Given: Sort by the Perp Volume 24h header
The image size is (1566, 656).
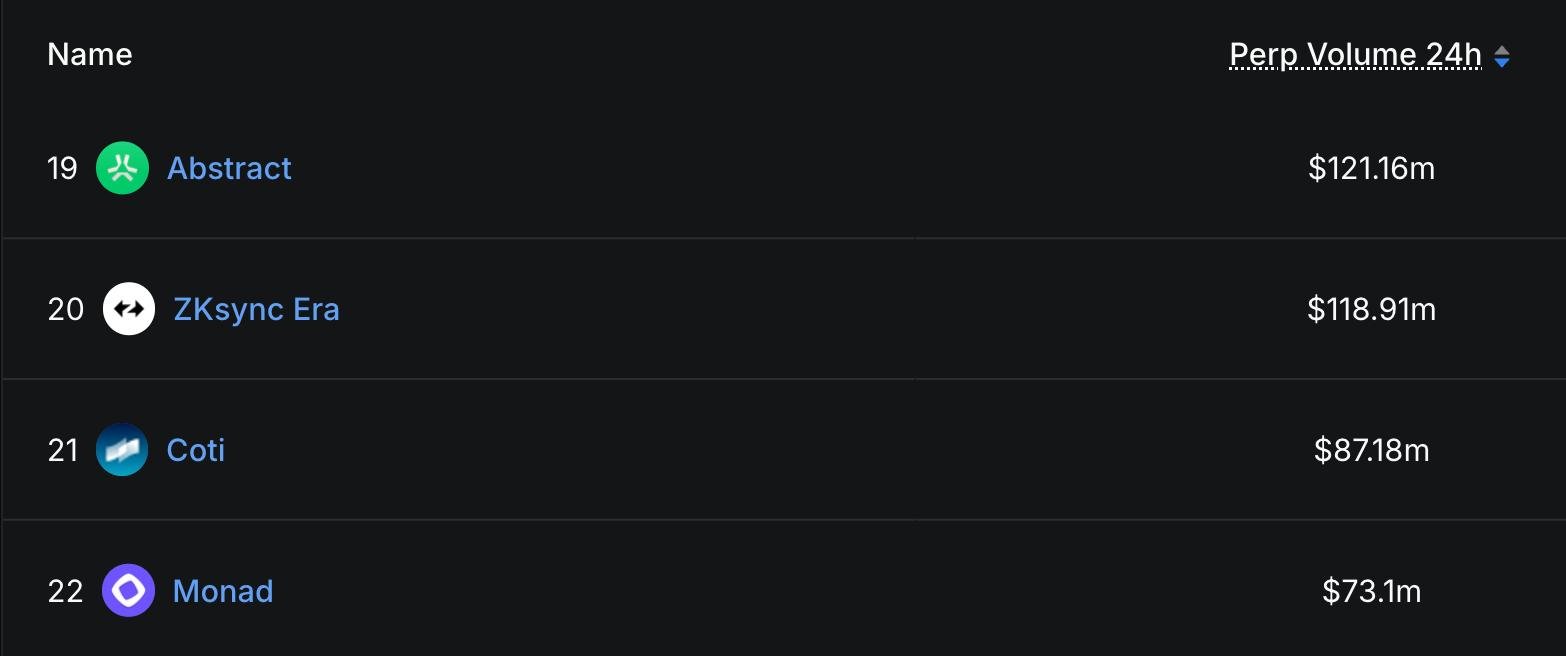Looking at the screenshot, I should (1355, 55).
